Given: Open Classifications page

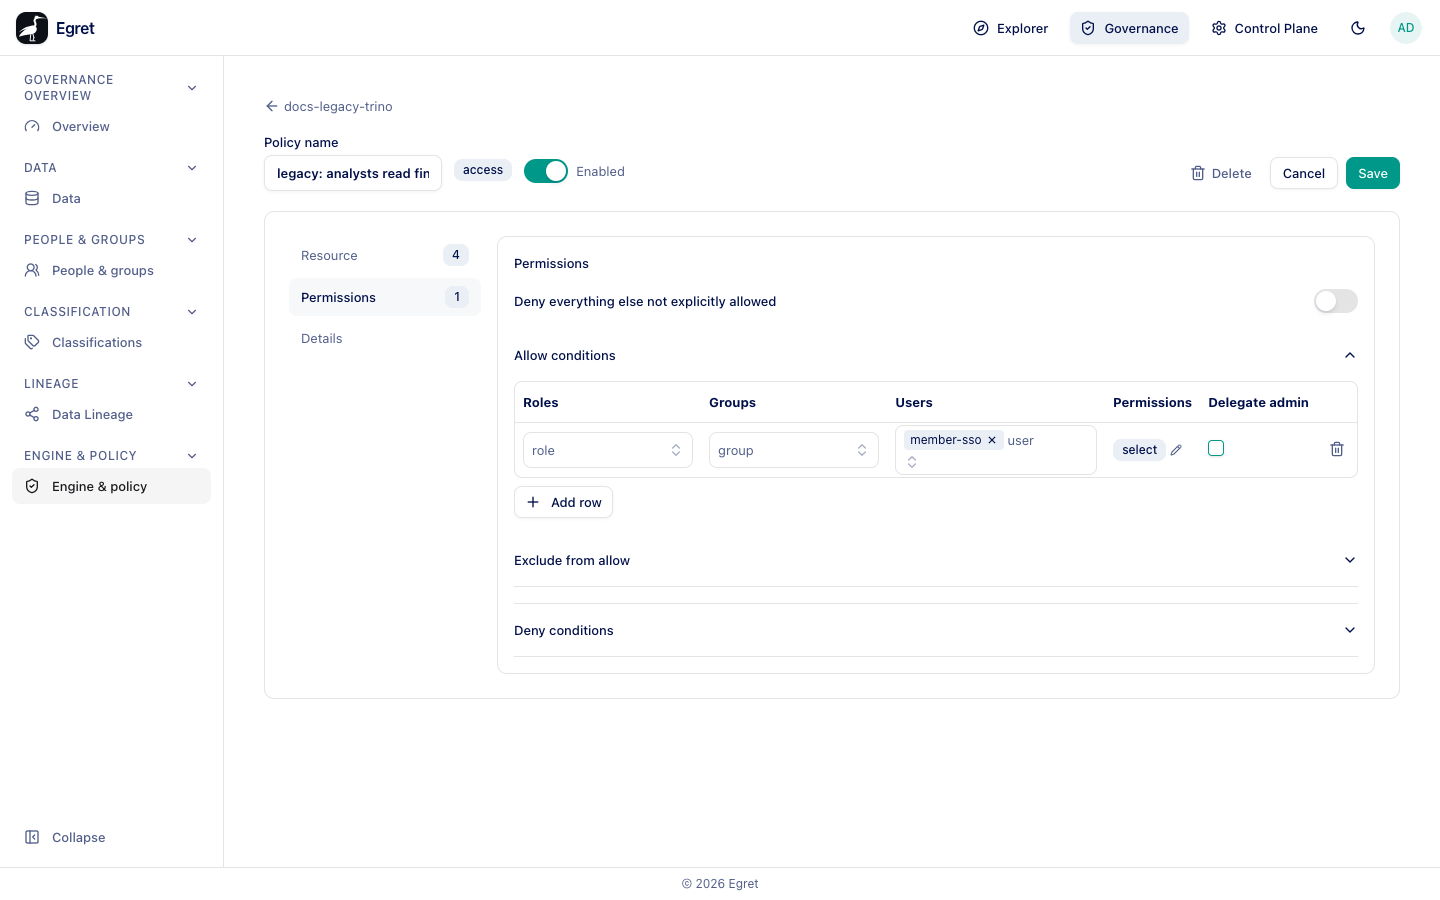Looking at the screenshot, I should (x=111, y=343).
